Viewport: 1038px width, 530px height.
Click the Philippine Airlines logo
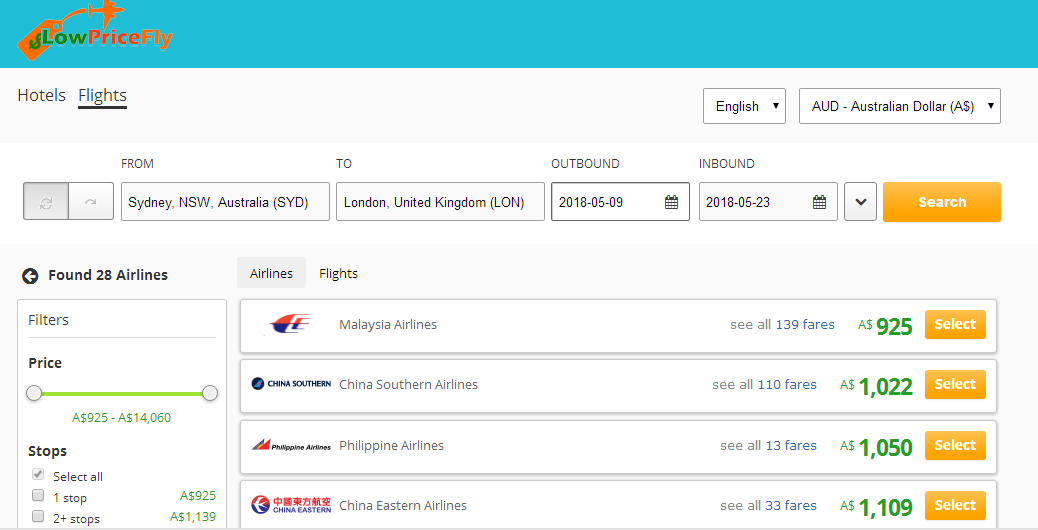pos(291,445)
